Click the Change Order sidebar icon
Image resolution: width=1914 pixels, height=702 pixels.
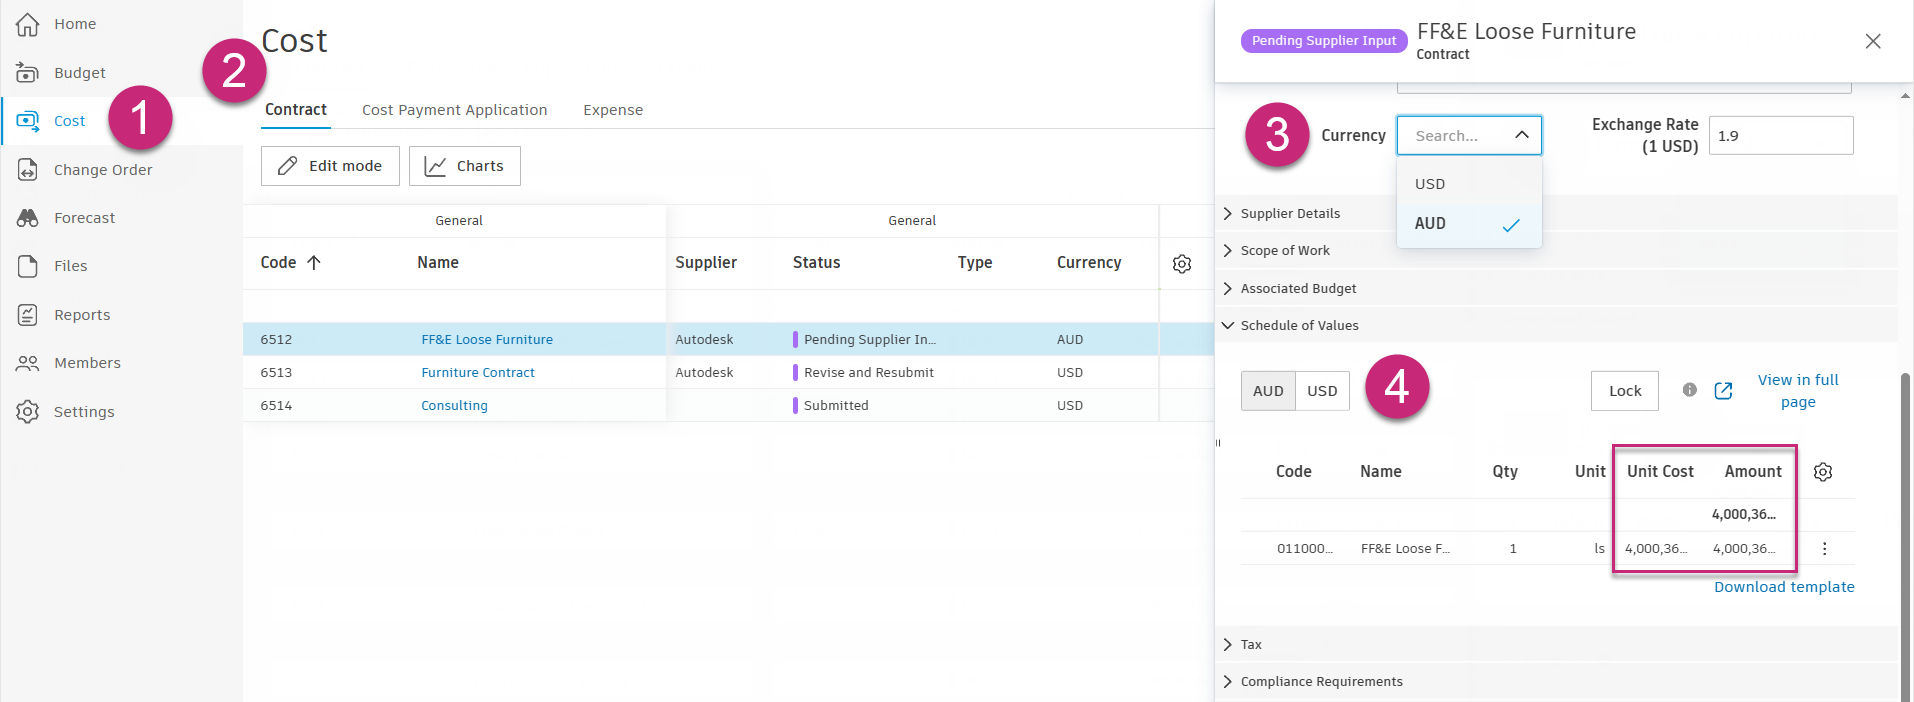click(x=28, y=170)
